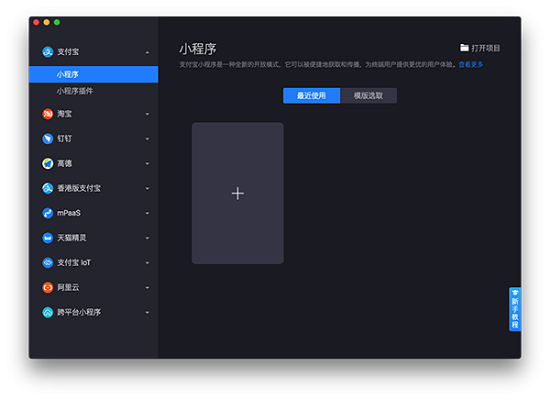
Task: Expand the 跨平台小程序 section arrow
Action: (147, 313)
